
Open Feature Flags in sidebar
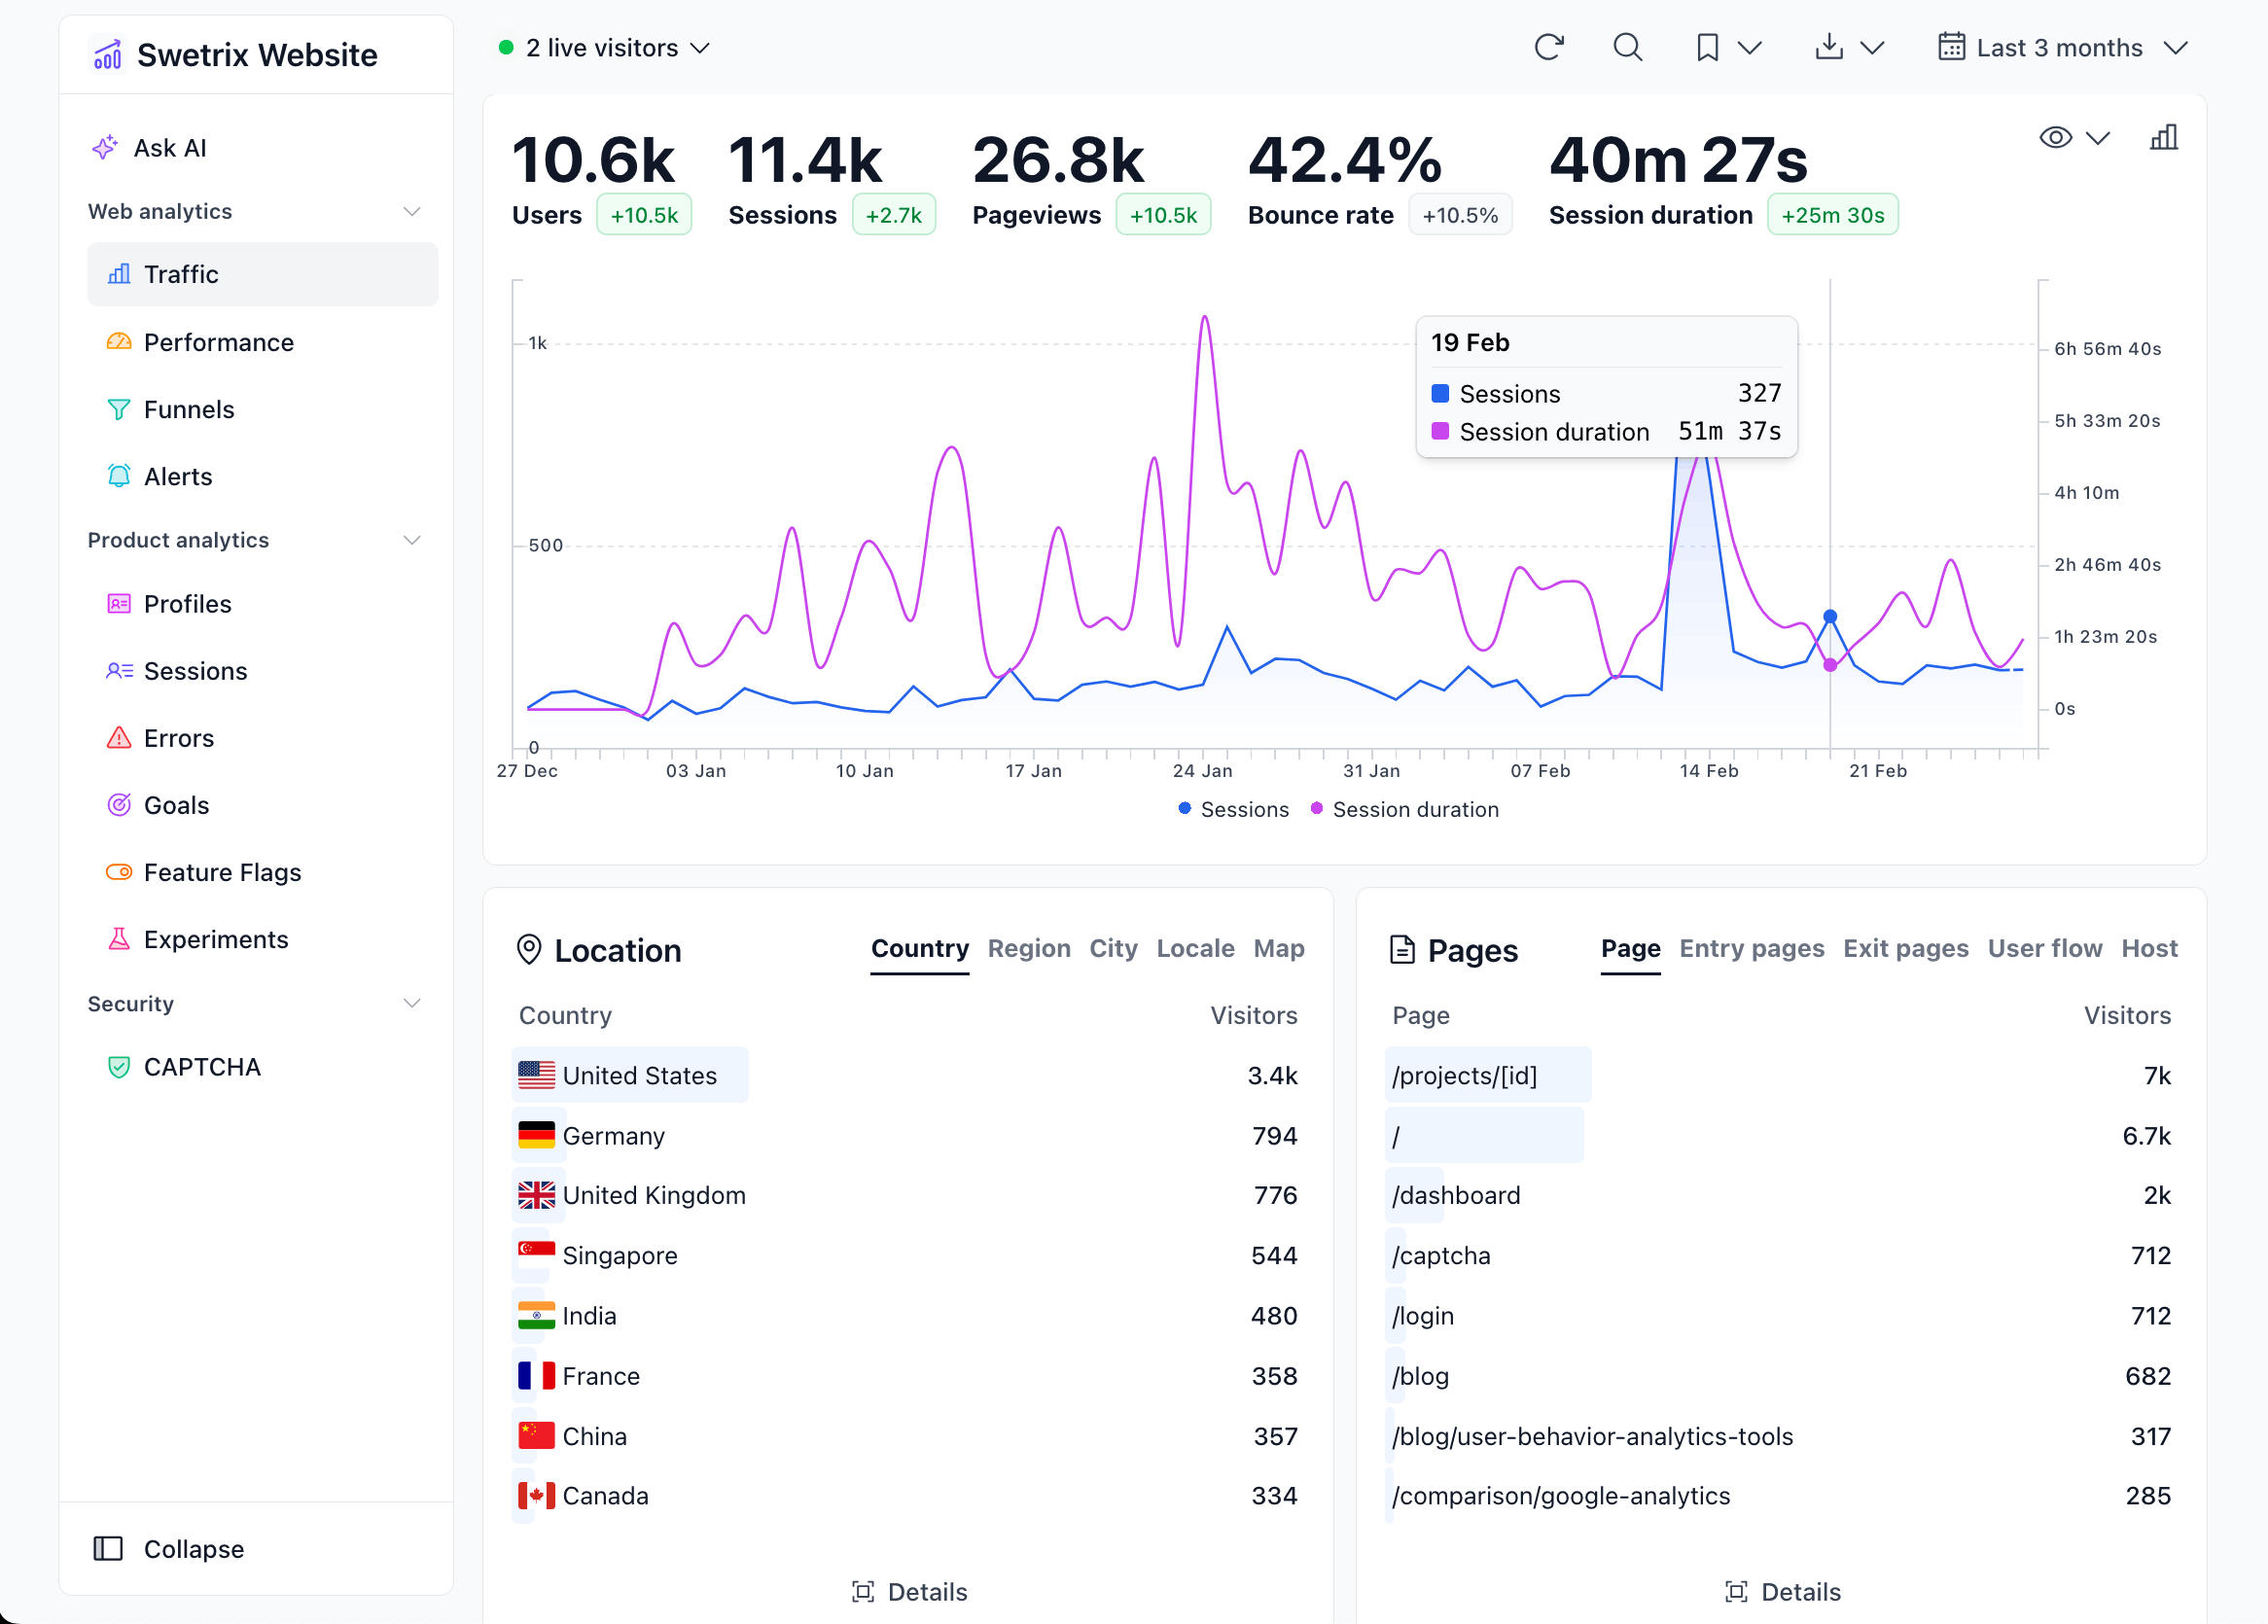coord(263,872)
